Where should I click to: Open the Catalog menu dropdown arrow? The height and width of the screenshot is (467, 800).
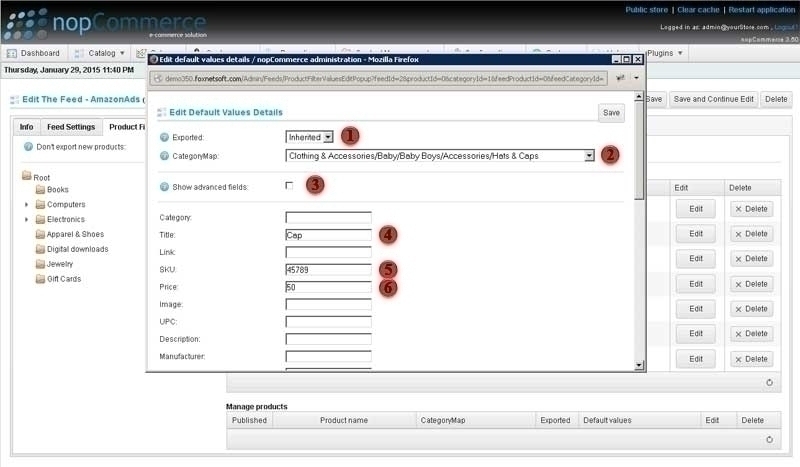click(122, 53)
